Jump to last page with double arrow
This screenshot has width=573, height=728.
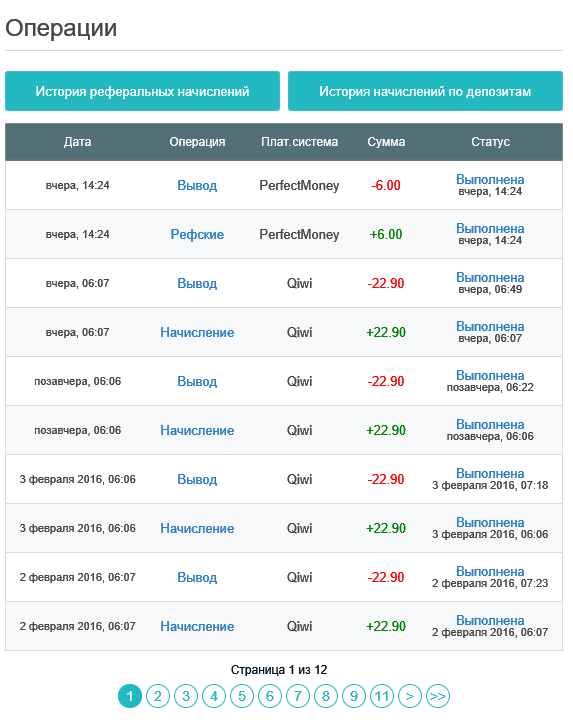pos(438,696)
